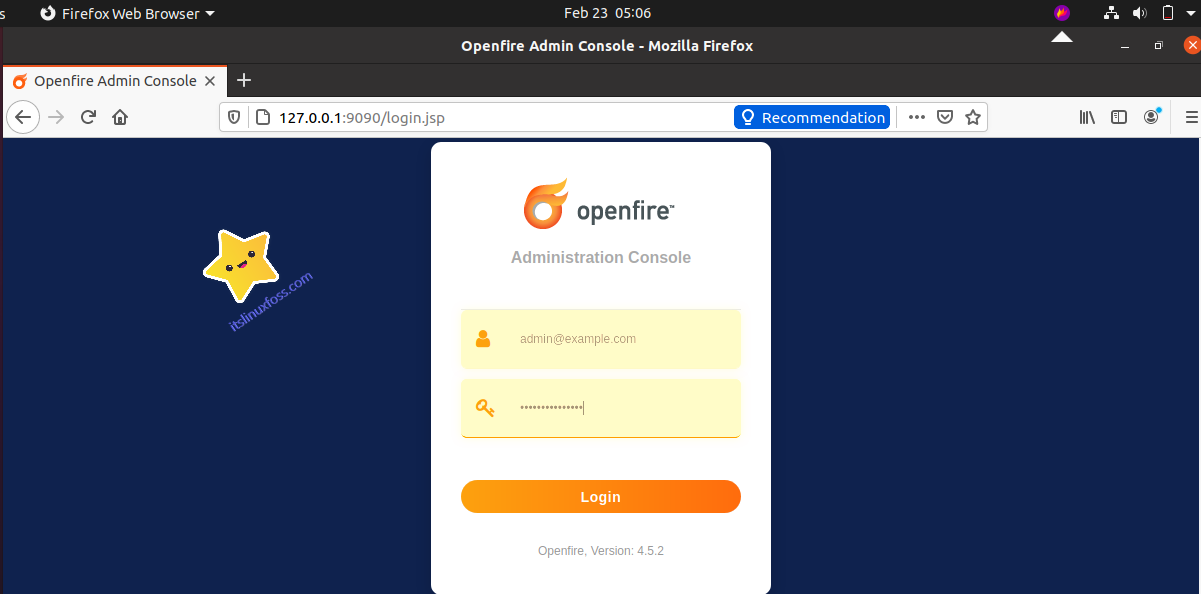Open tracking protection shield icon
This screenshot has width=1201, height=594.
234,117
